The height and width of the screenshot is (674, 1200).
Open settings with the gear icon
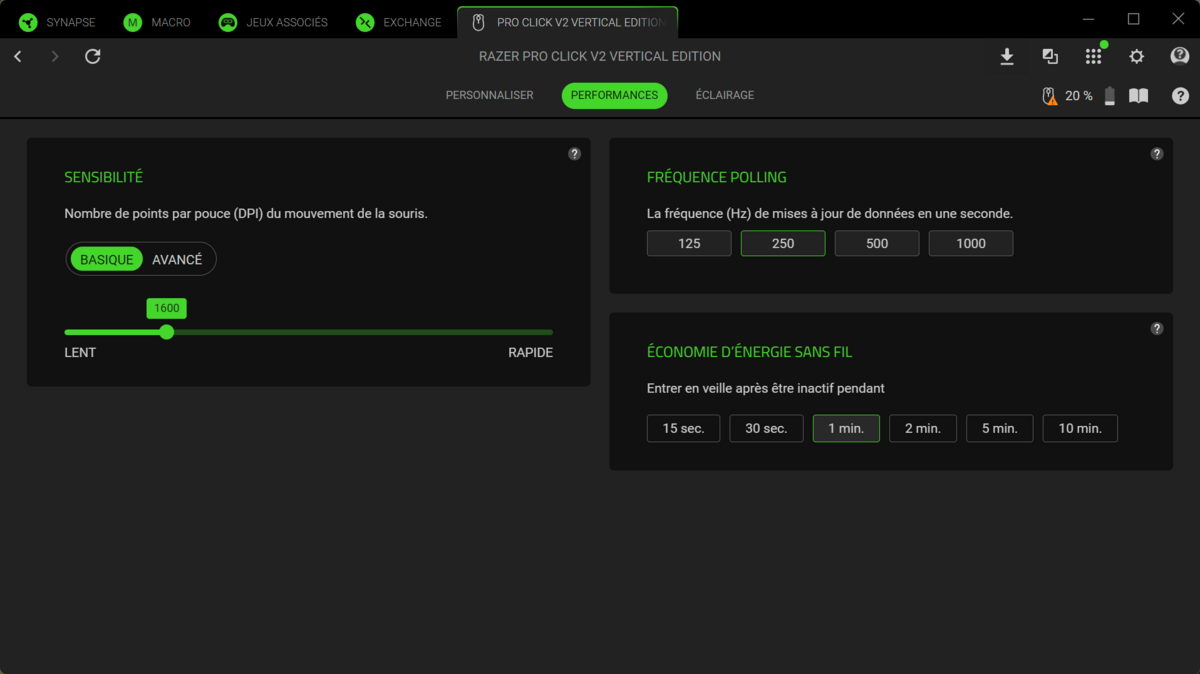(1137, 57)
